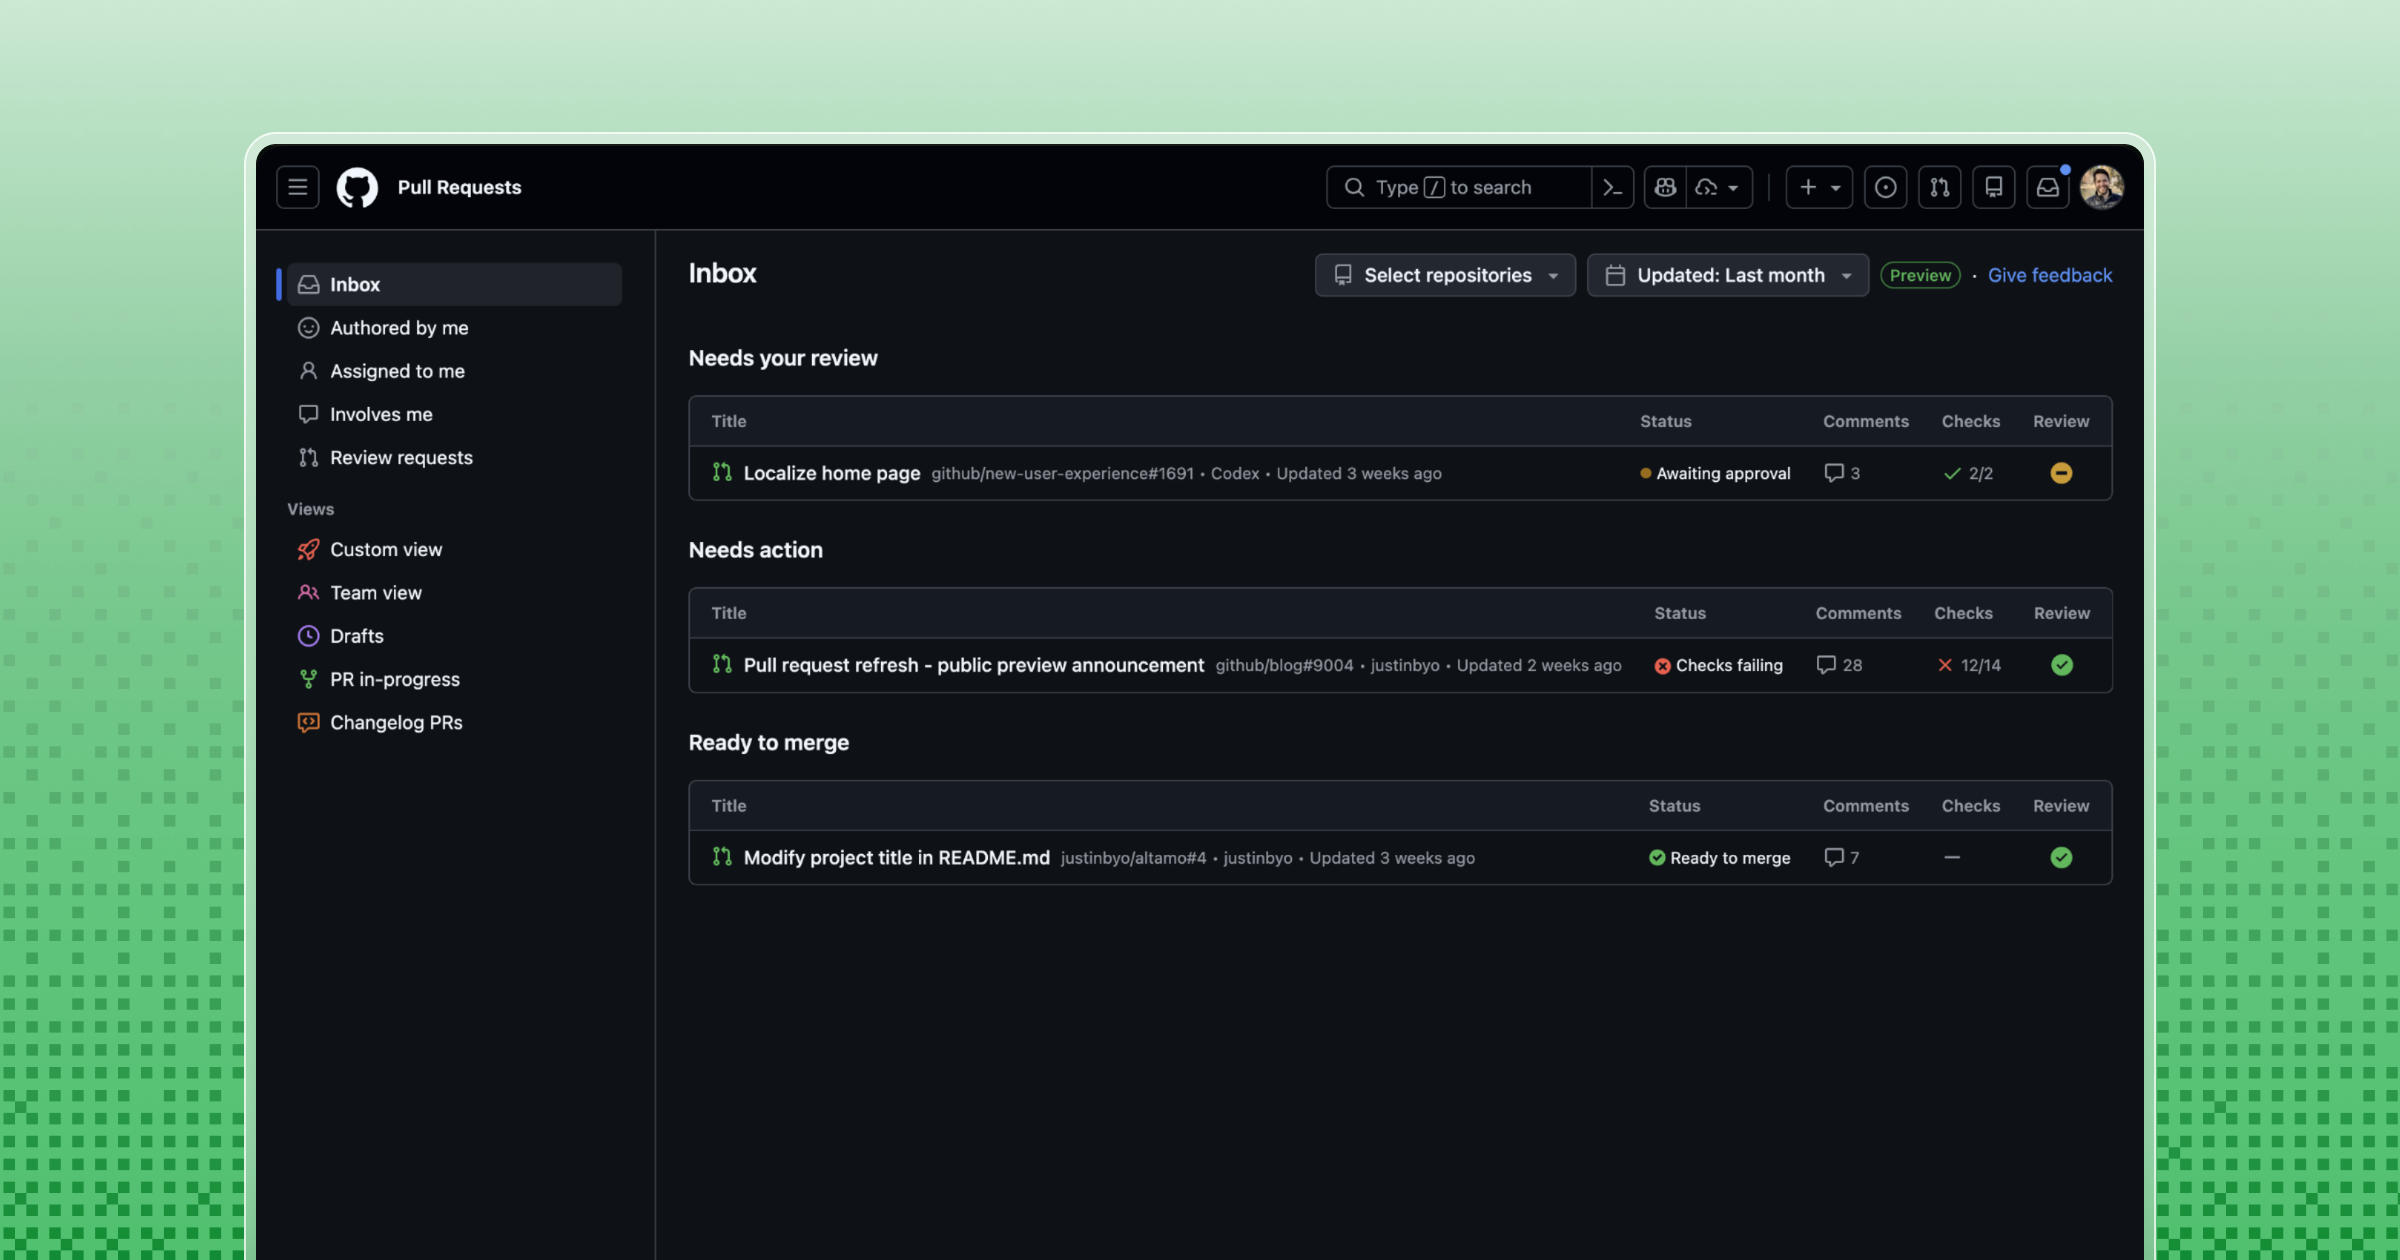The height and width of the screenshot is (1260, 2400).
Task: Open the Localize home page pull request
Action: 831,473
